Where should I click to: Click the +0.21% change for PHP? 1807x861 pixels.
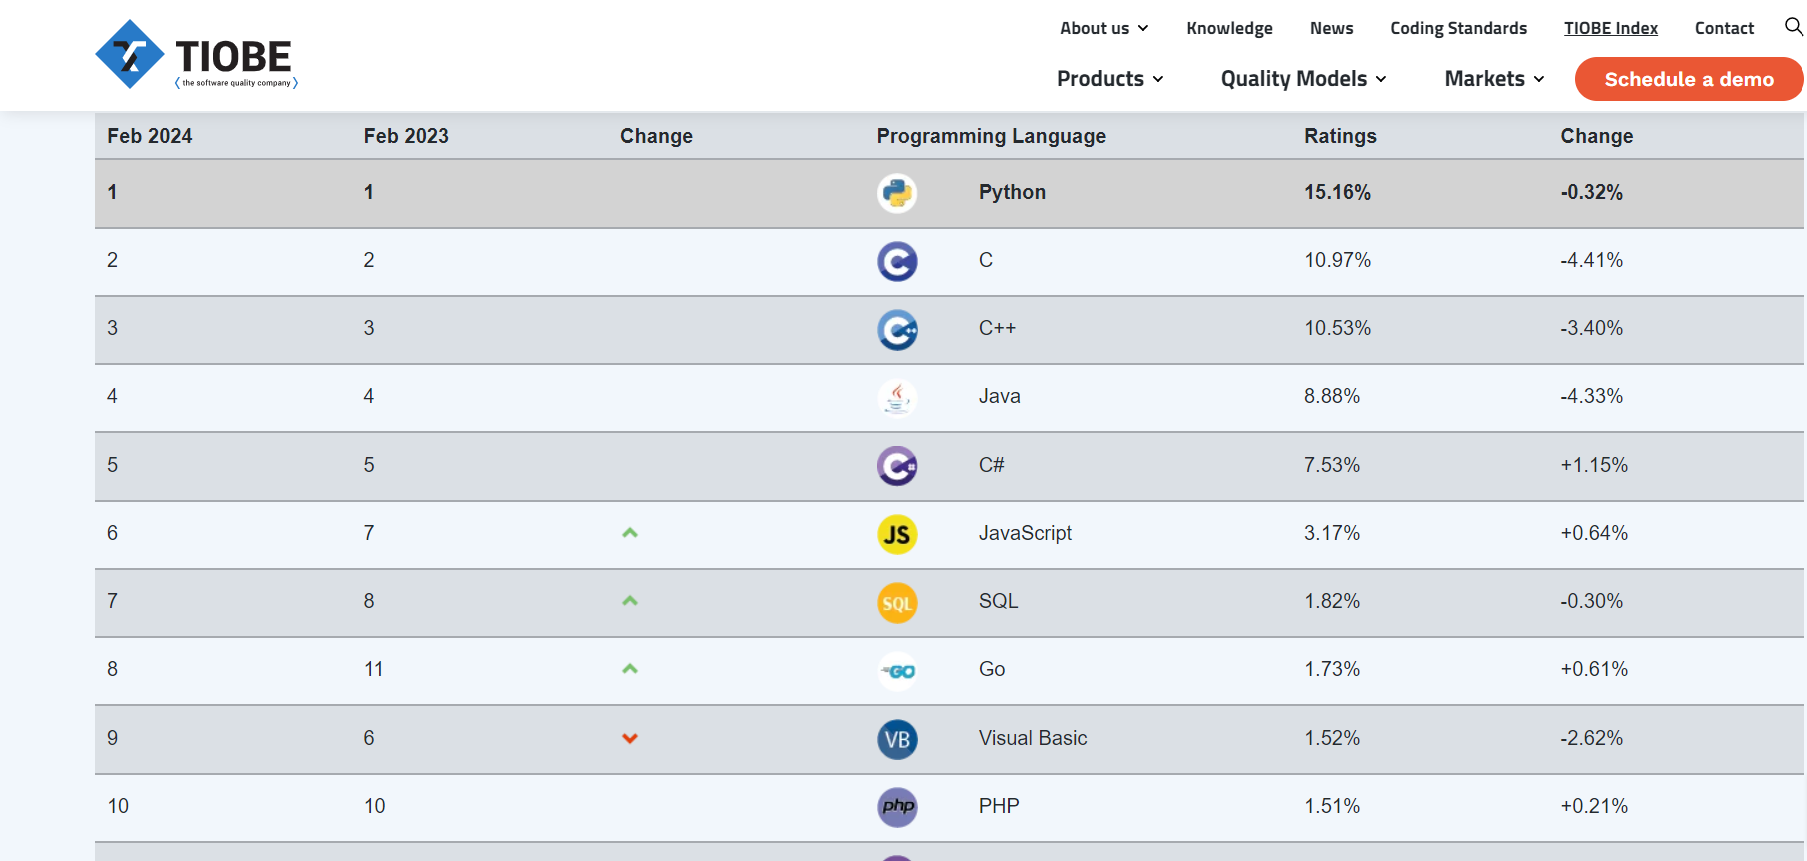tap(1594, 806)
